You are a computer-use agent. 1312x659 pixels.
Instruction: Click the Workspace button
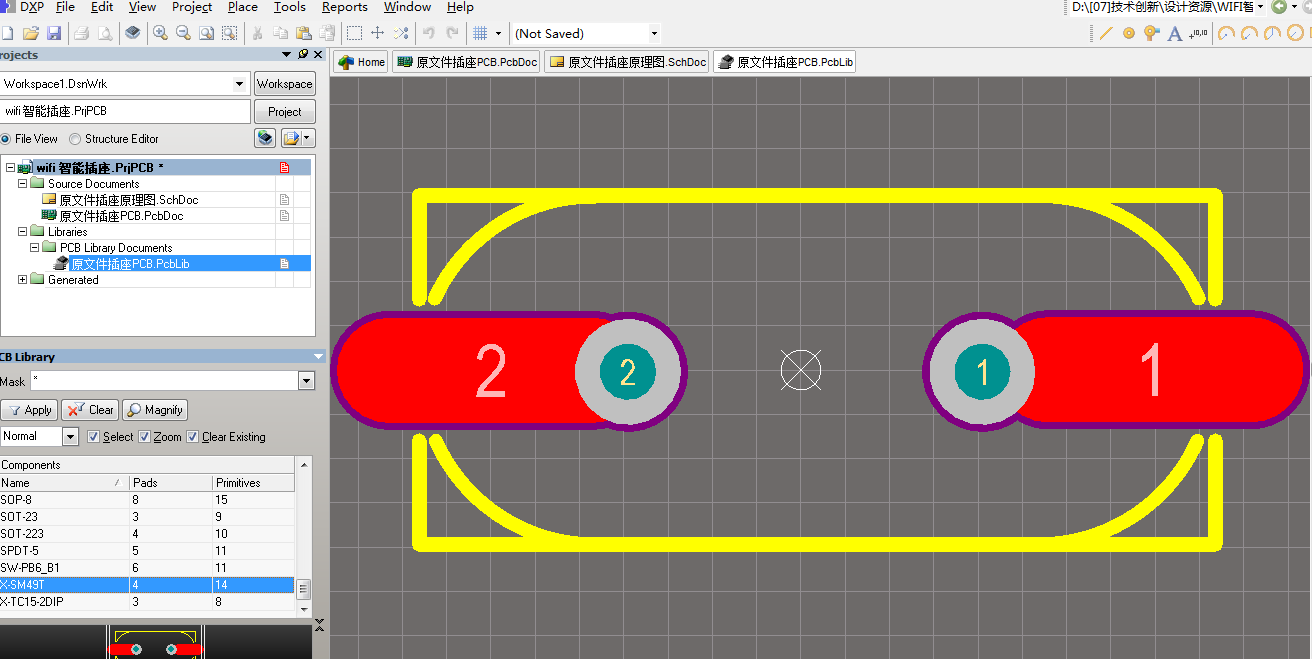pos(285,84)
